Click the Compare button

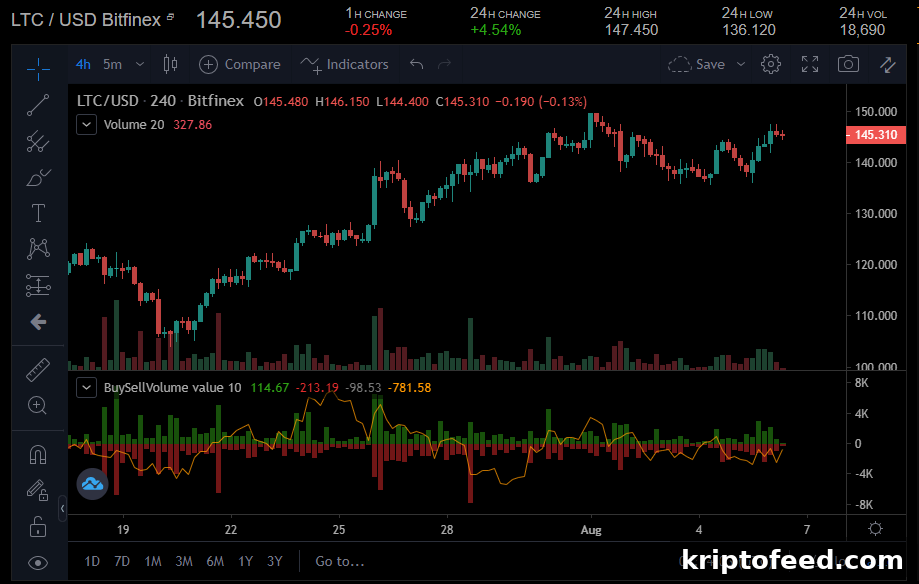240,64
